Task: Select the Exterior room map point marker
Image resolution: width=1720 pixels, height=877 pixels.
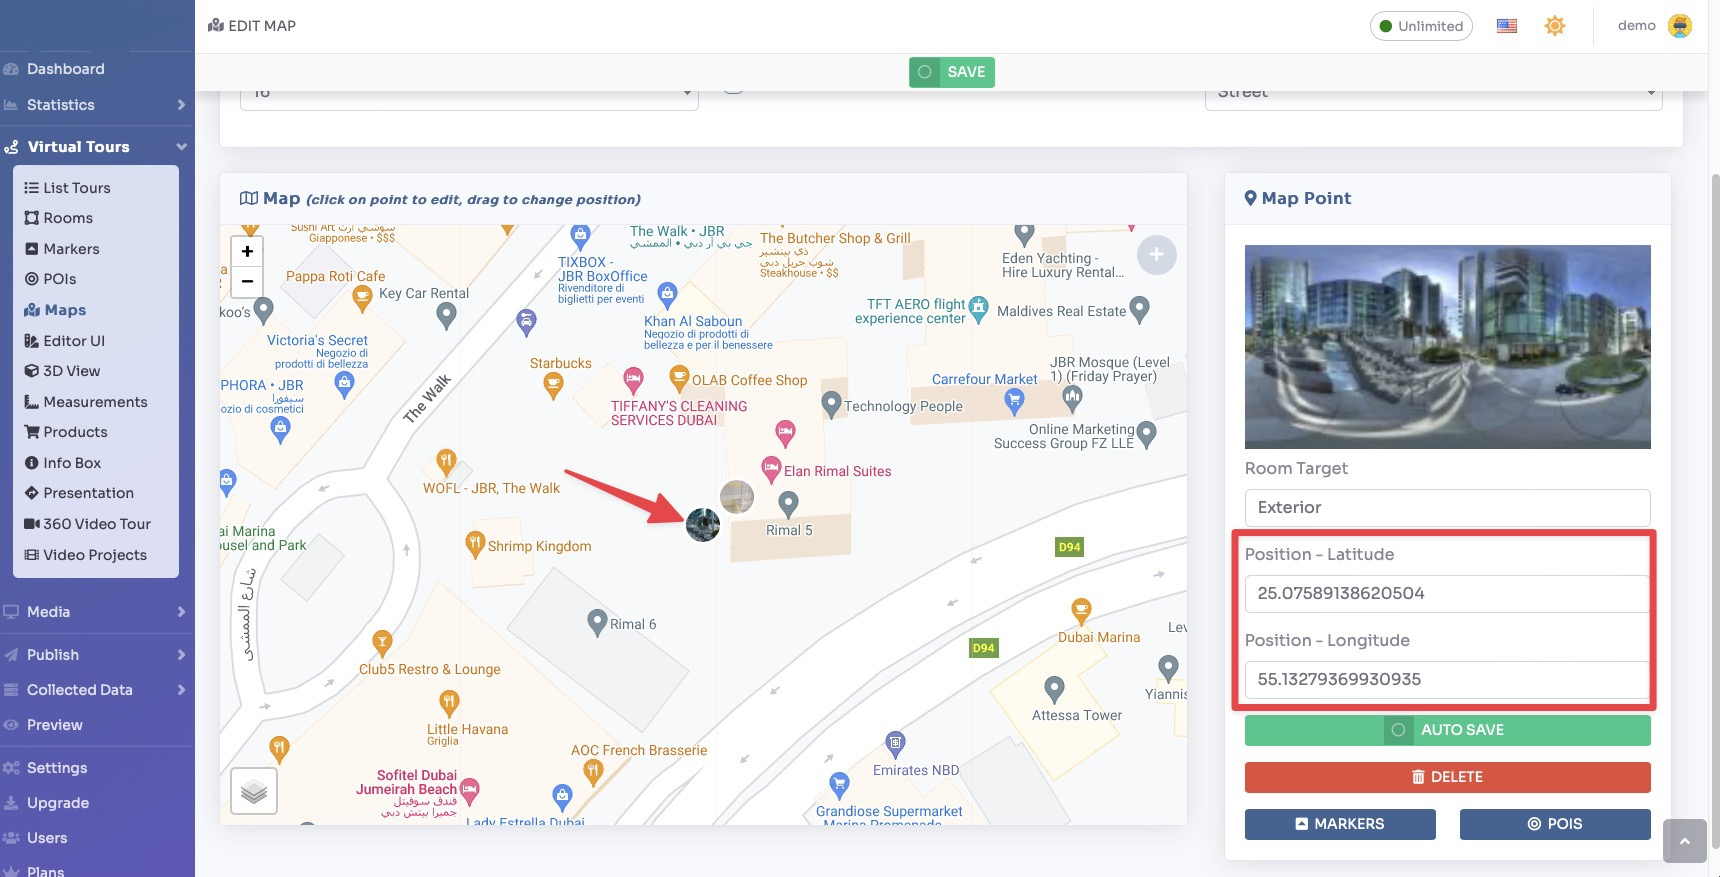Action: [703, 524]
